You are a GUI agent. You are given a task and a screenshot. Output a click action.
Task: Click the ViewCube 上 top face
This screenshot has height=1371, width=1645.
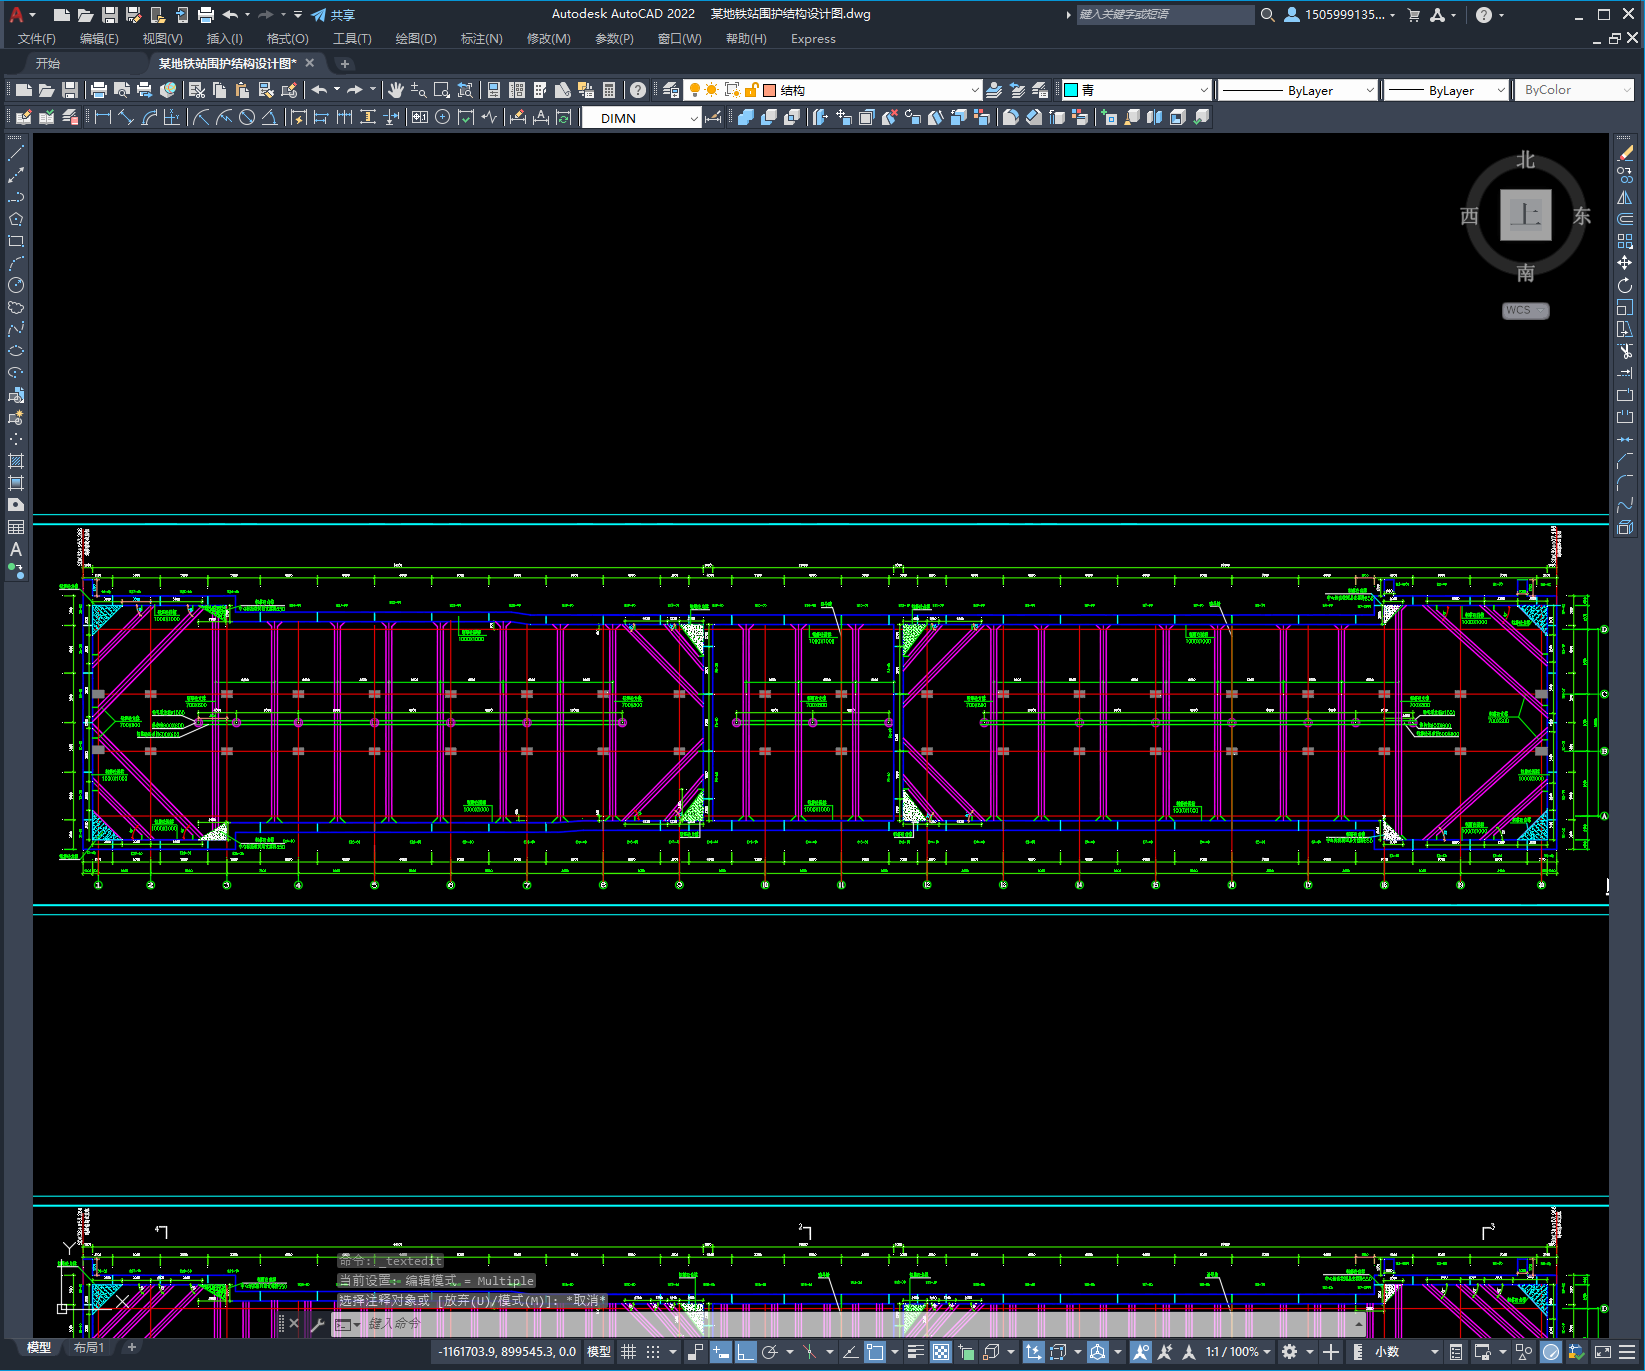pos(1526,215)
